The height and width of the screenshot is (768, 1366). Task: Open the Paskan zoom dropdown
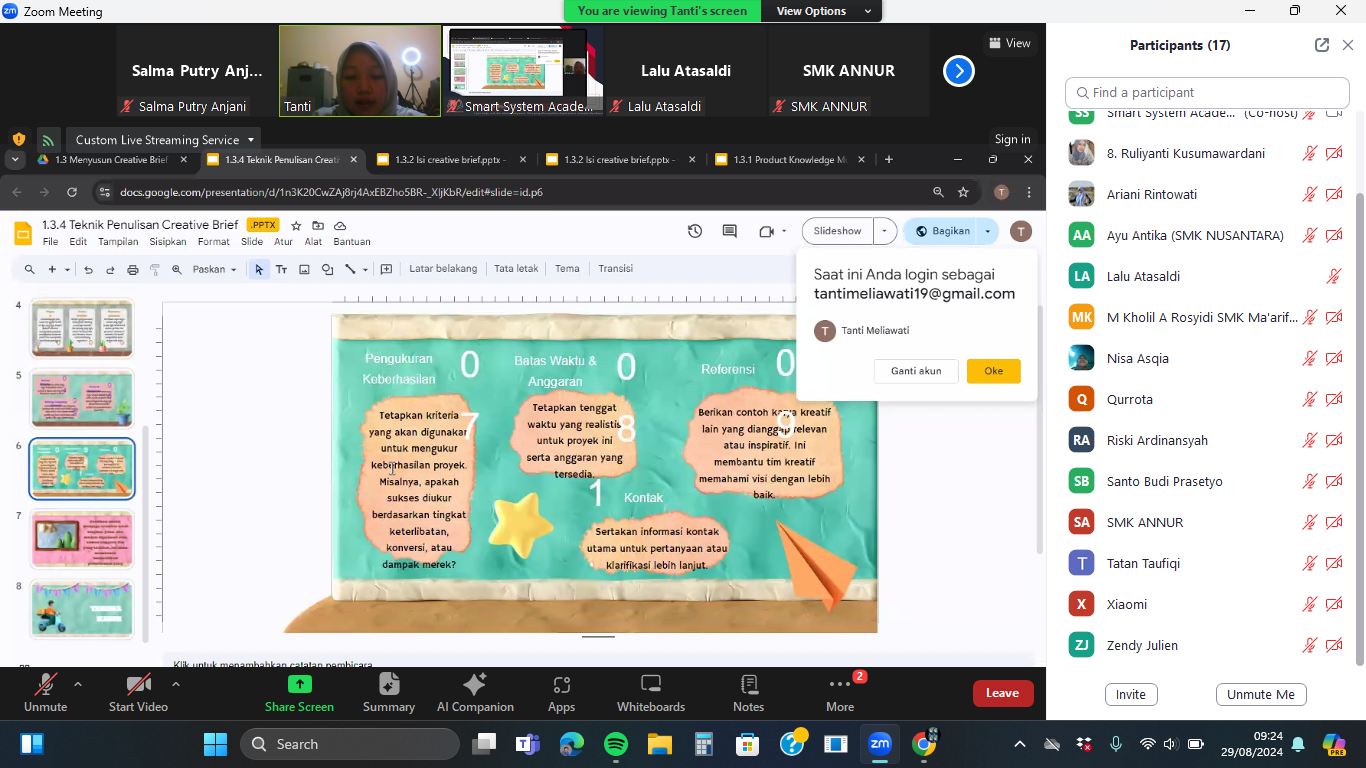tap(215, 269)
